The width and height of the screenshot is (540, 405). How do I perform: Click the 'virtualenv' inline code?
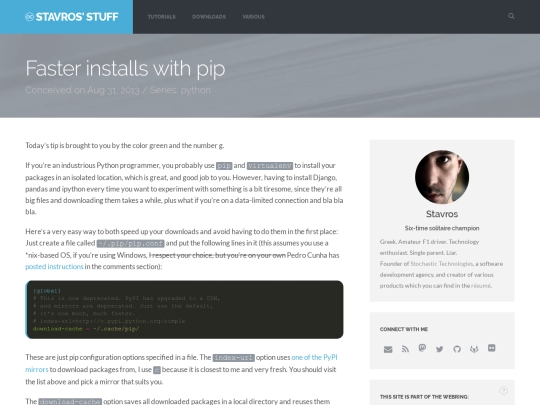[270, 166]
